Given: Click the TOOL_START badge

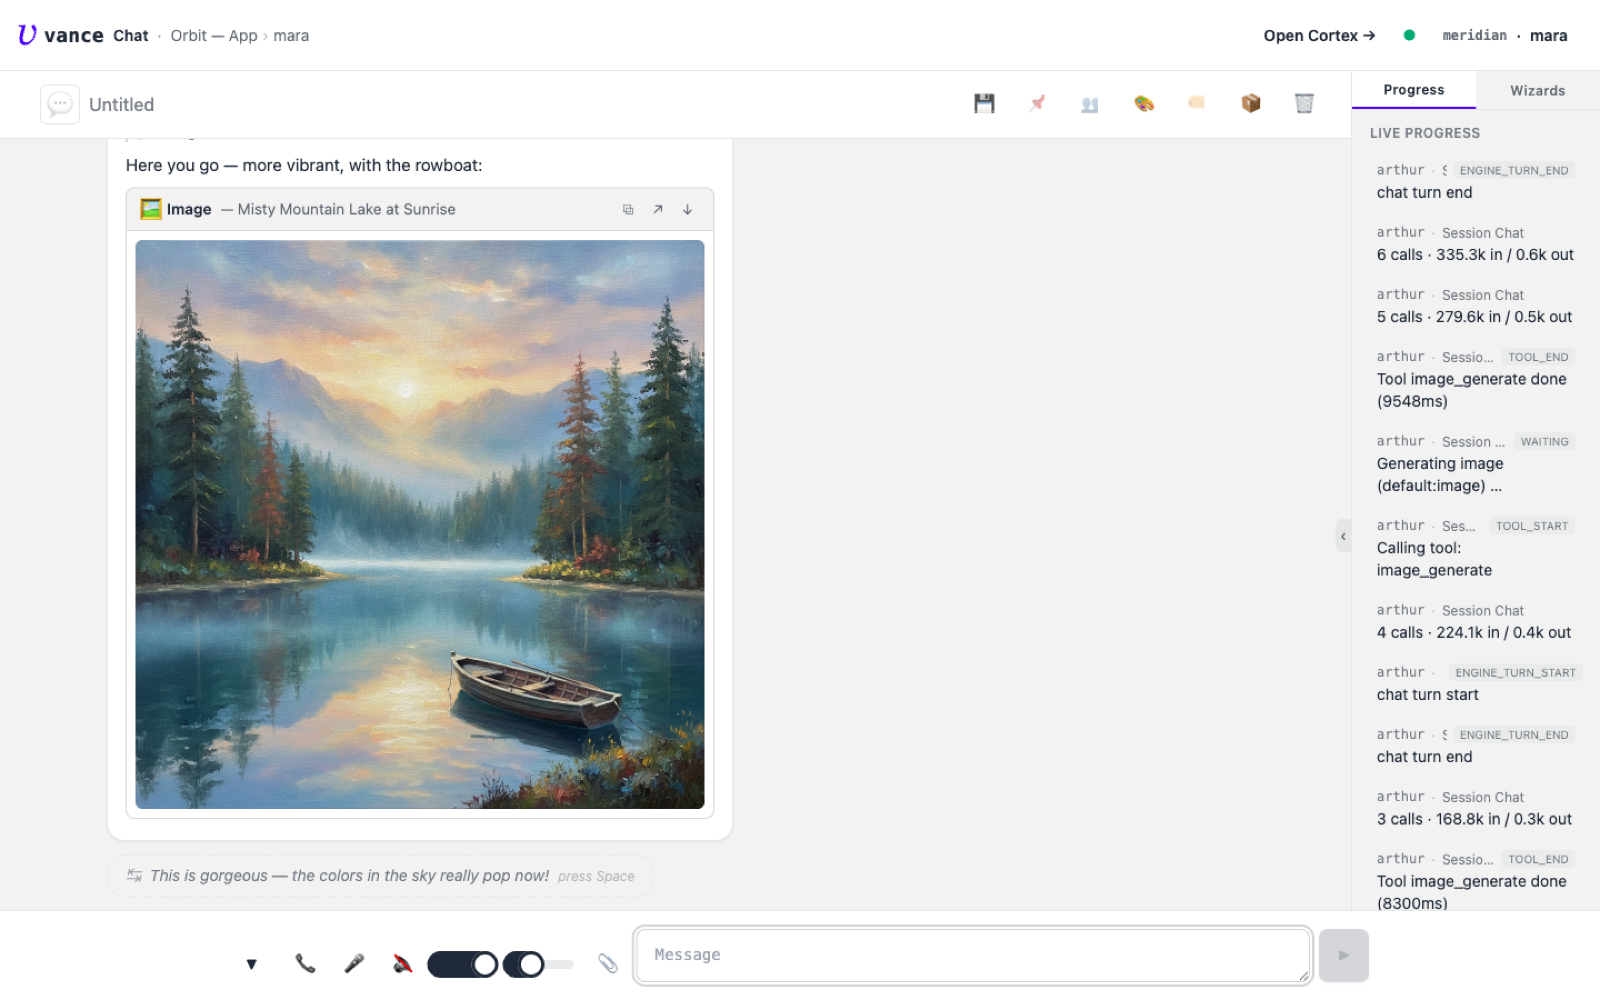Looking at the screenshot, I should pyautogui.click(x=1531, y=526).
